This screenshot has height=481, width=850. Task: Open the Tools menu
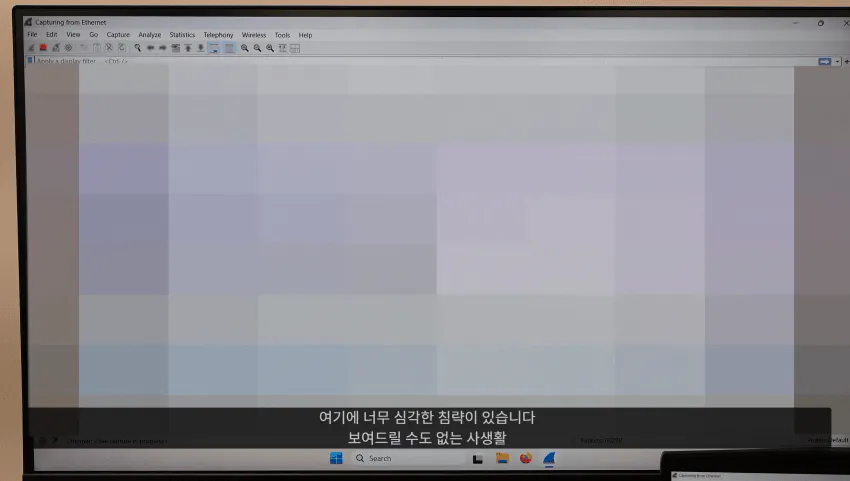[x=282, y=35]
